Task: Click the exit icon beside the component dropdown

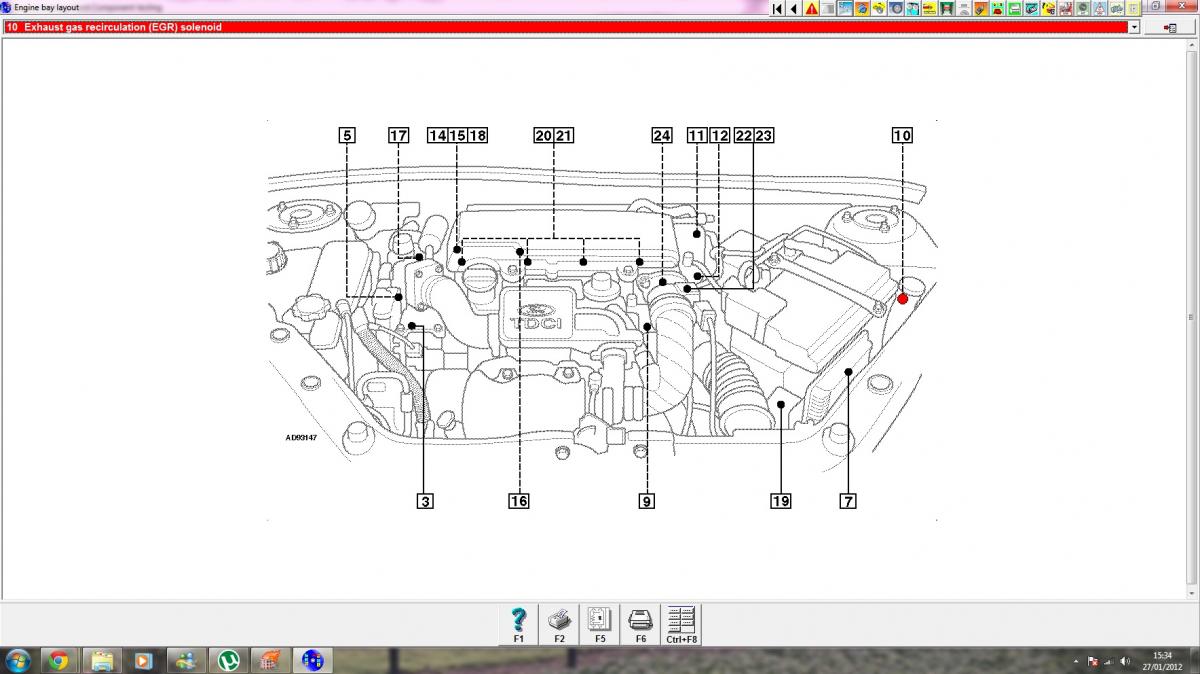Action: coord(1169,27)
